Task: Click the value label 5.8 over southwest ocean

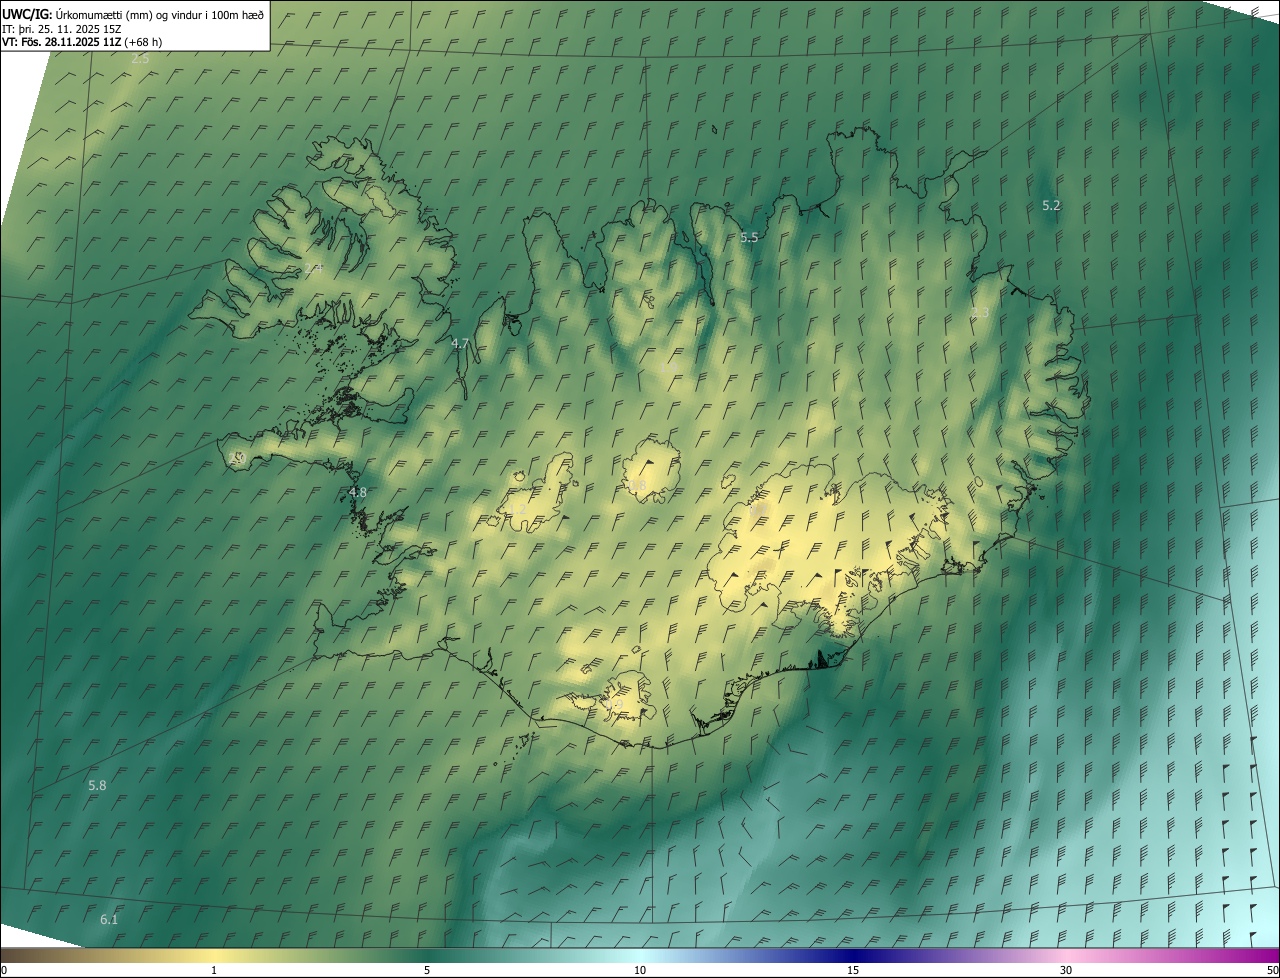Action: (x=97, y=785)
